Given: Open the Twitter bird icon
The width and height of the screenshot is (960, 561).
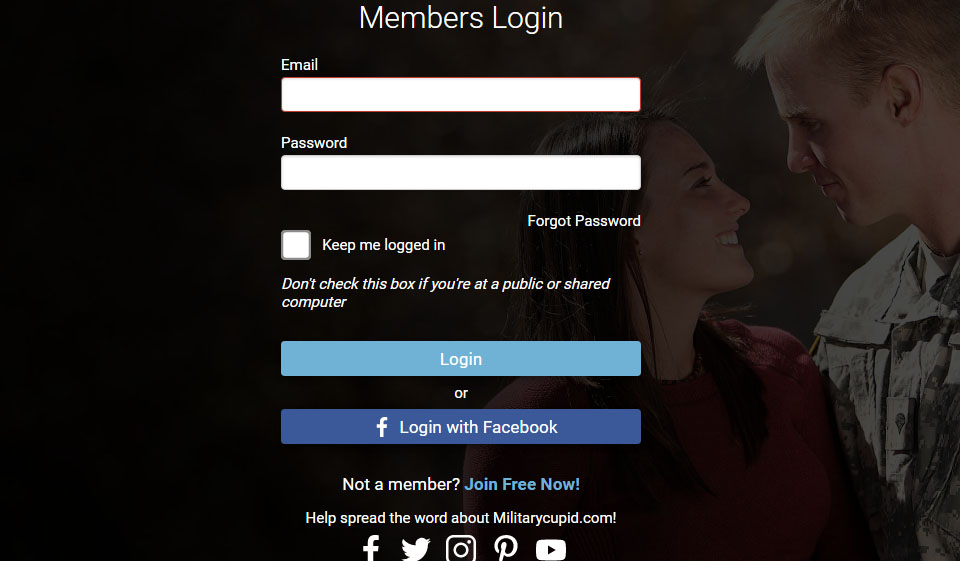Looking at the screenshot, I should [416, 549].
